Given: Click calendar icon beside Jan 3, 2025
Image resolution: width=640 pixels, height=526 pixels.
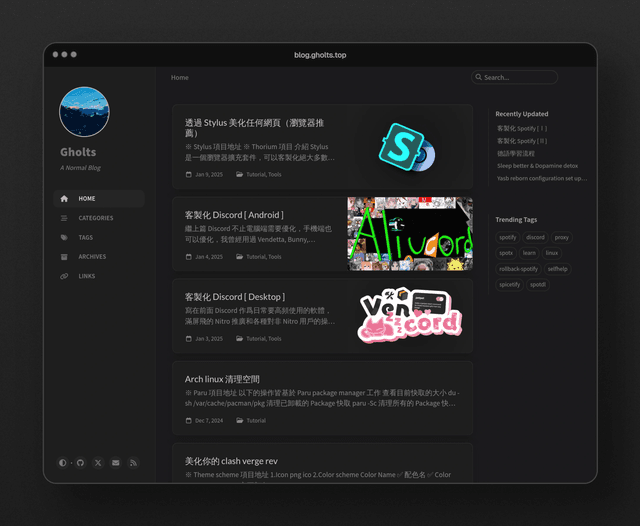Looking at the screenshot, I should tap(189, 339).
